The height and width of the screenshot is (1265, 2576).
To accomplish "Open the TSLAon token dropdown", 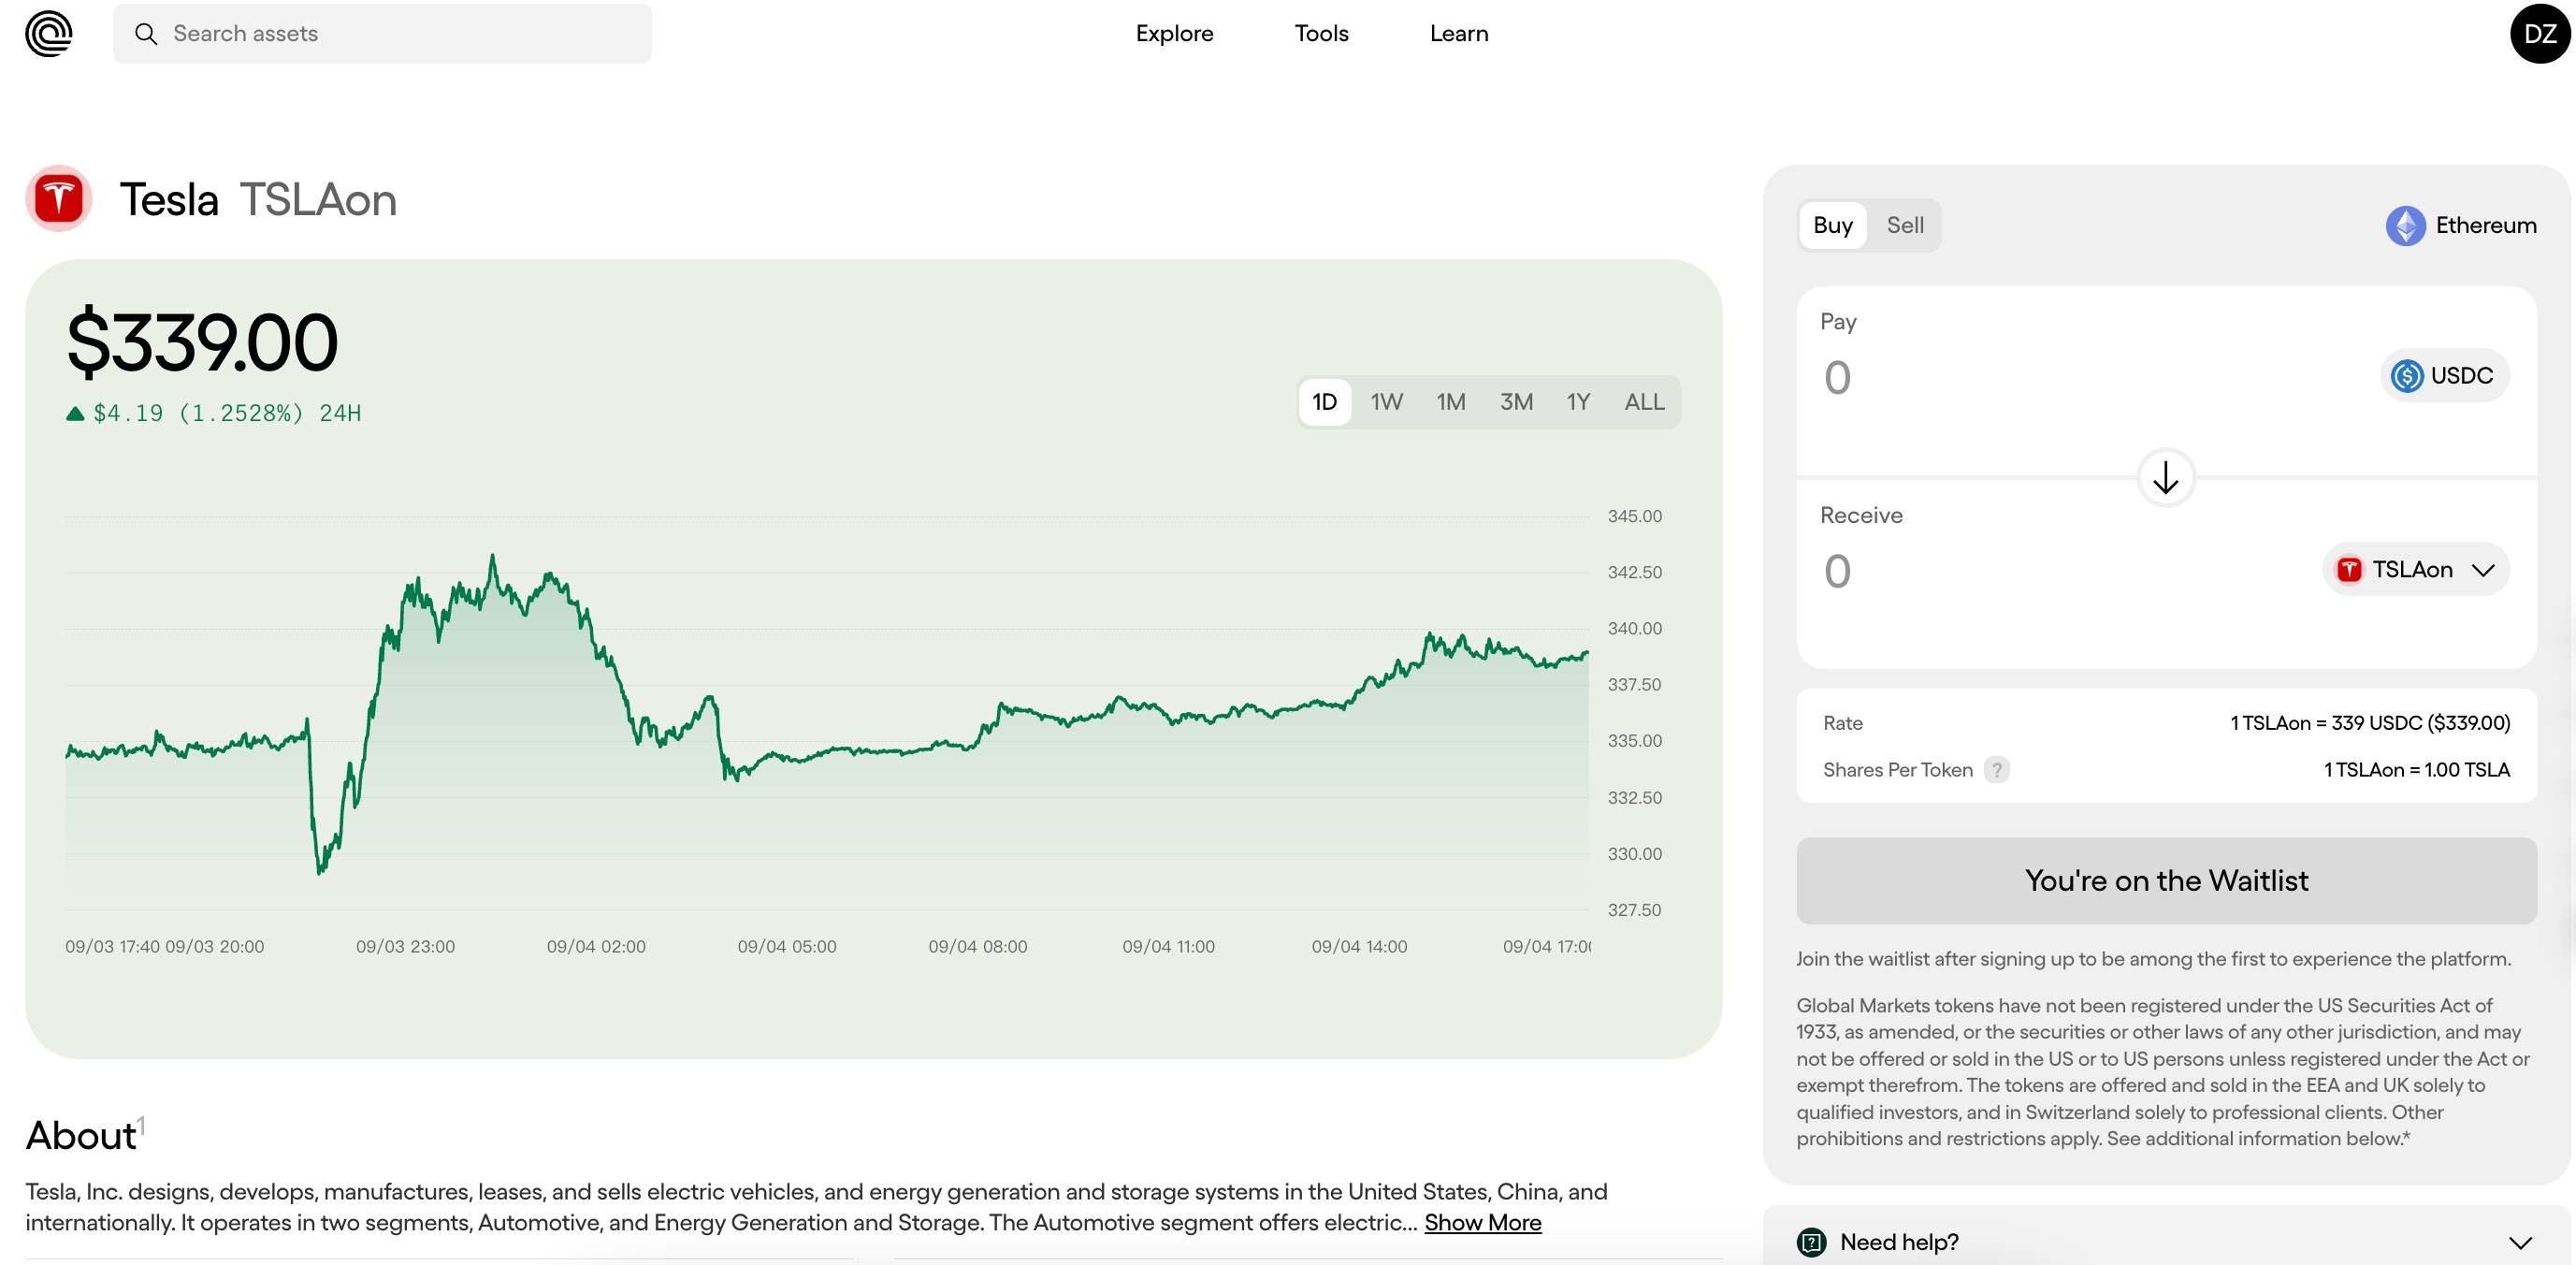I will coord(2415,570).
